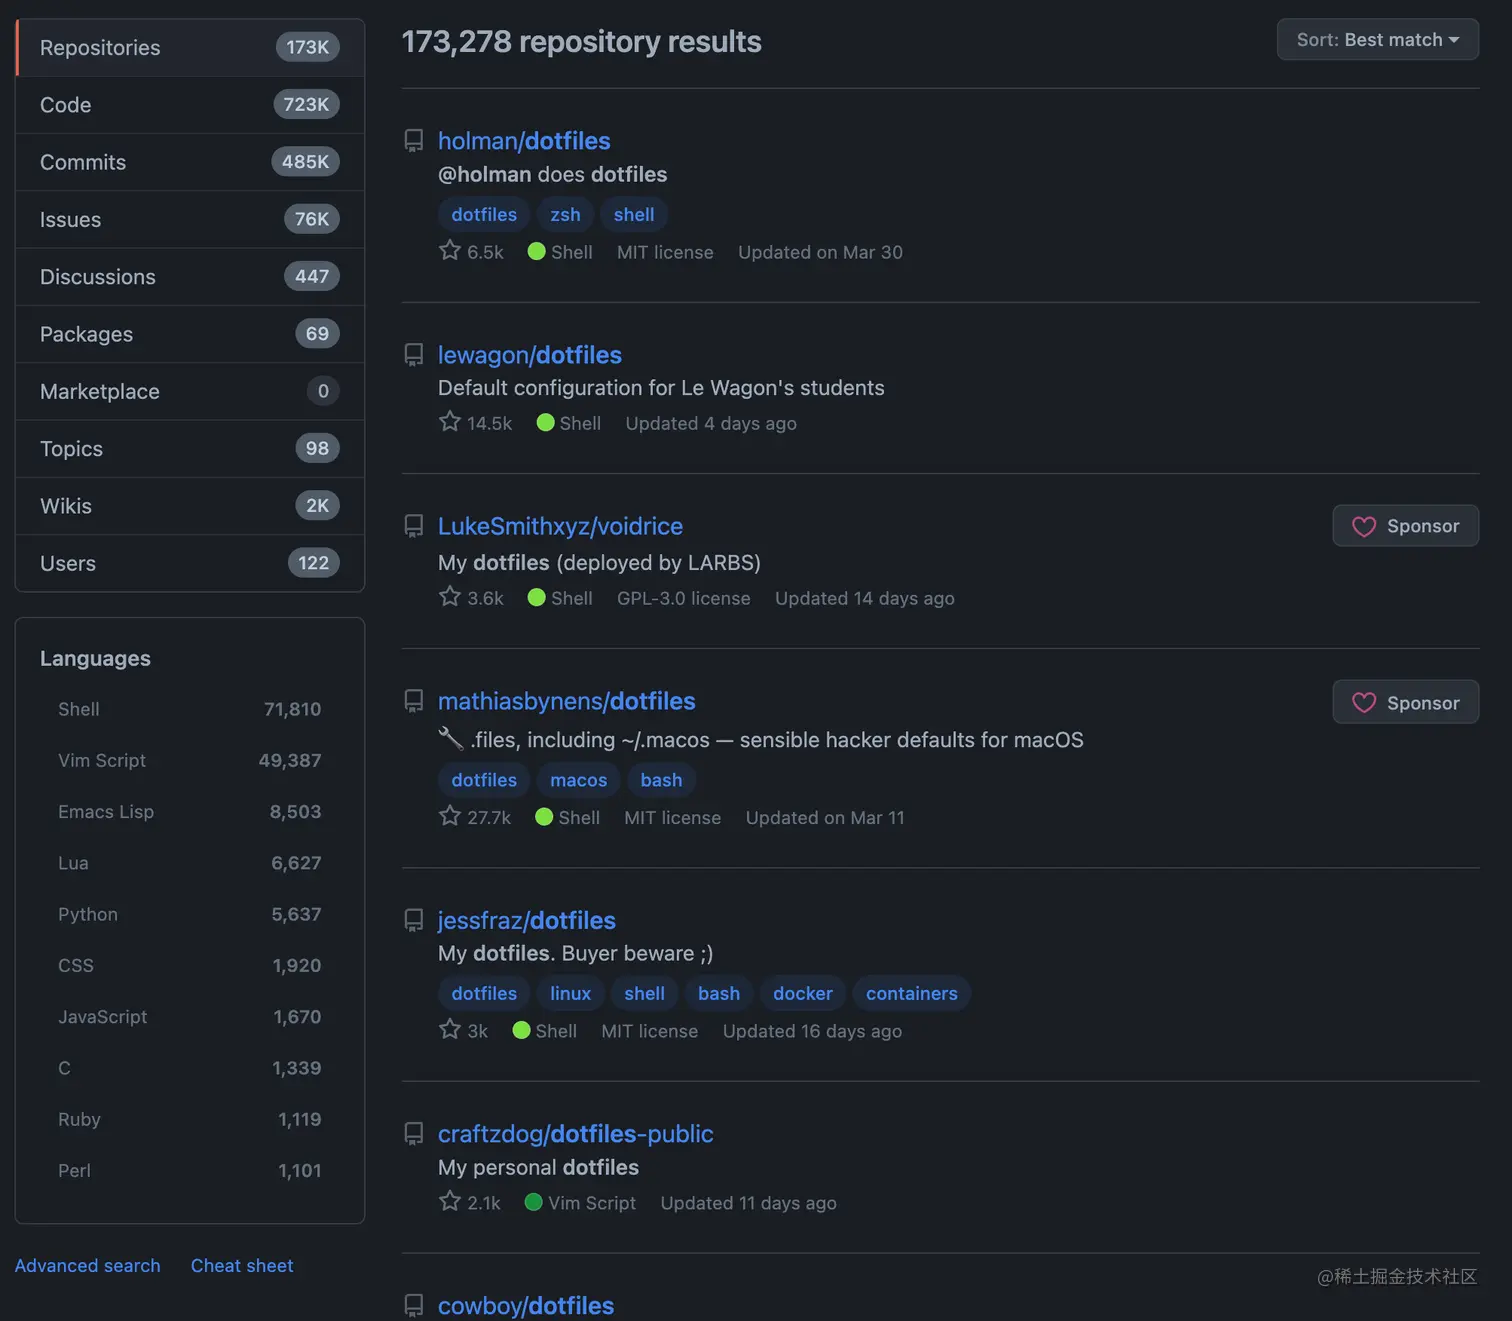Image resolution: width=1512 pixels, height=1321 pixels.
Task: Filter results by Python language
Action: coord(189,914)
